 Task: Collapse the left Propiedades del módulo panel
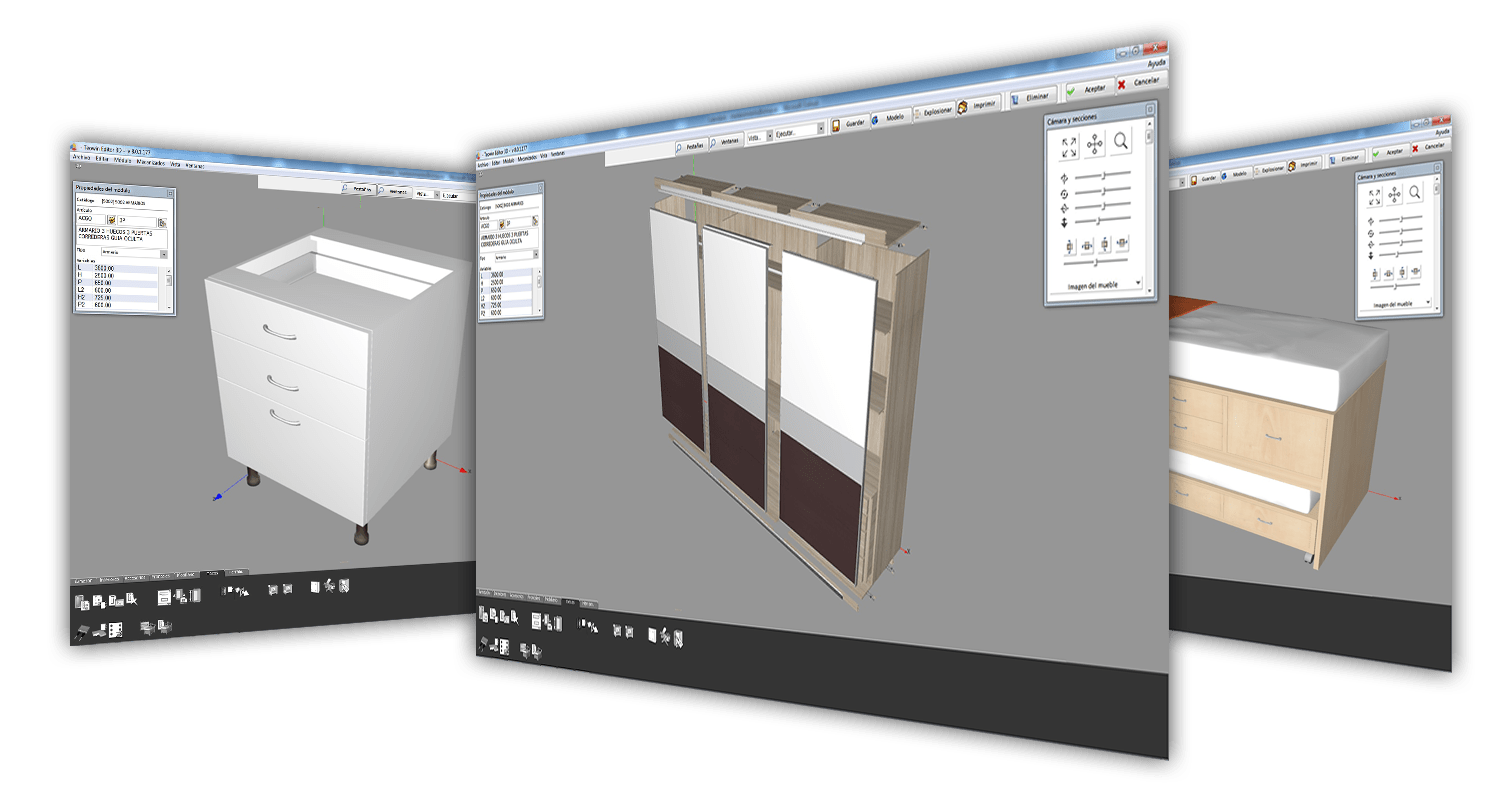click(170, 193)
